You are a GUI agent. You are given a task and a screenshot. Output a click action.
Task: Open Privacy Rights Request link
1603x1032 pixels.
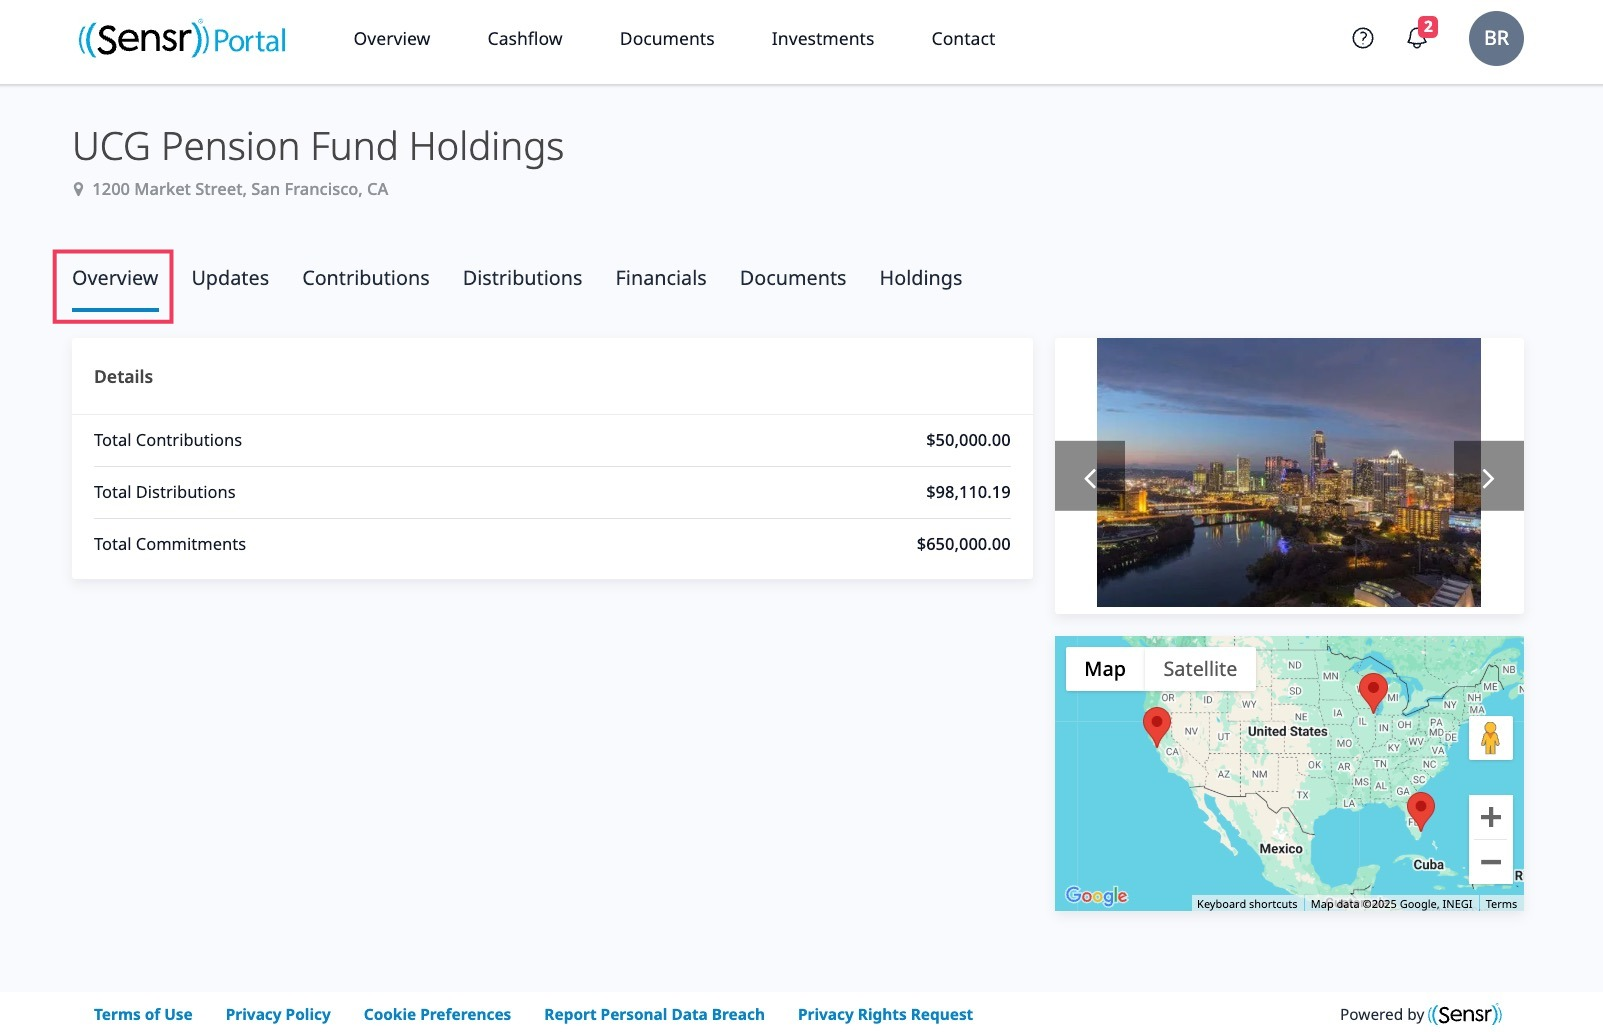[885, 1014]
